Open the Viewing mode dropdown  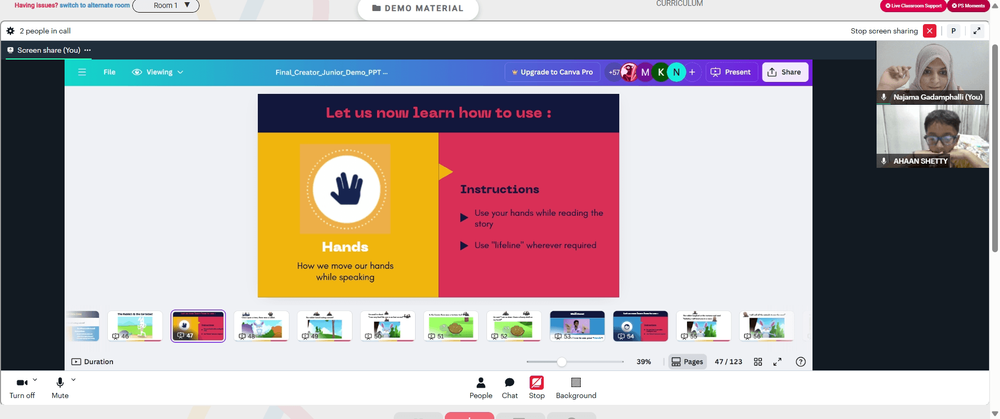[x=158, y=72]
